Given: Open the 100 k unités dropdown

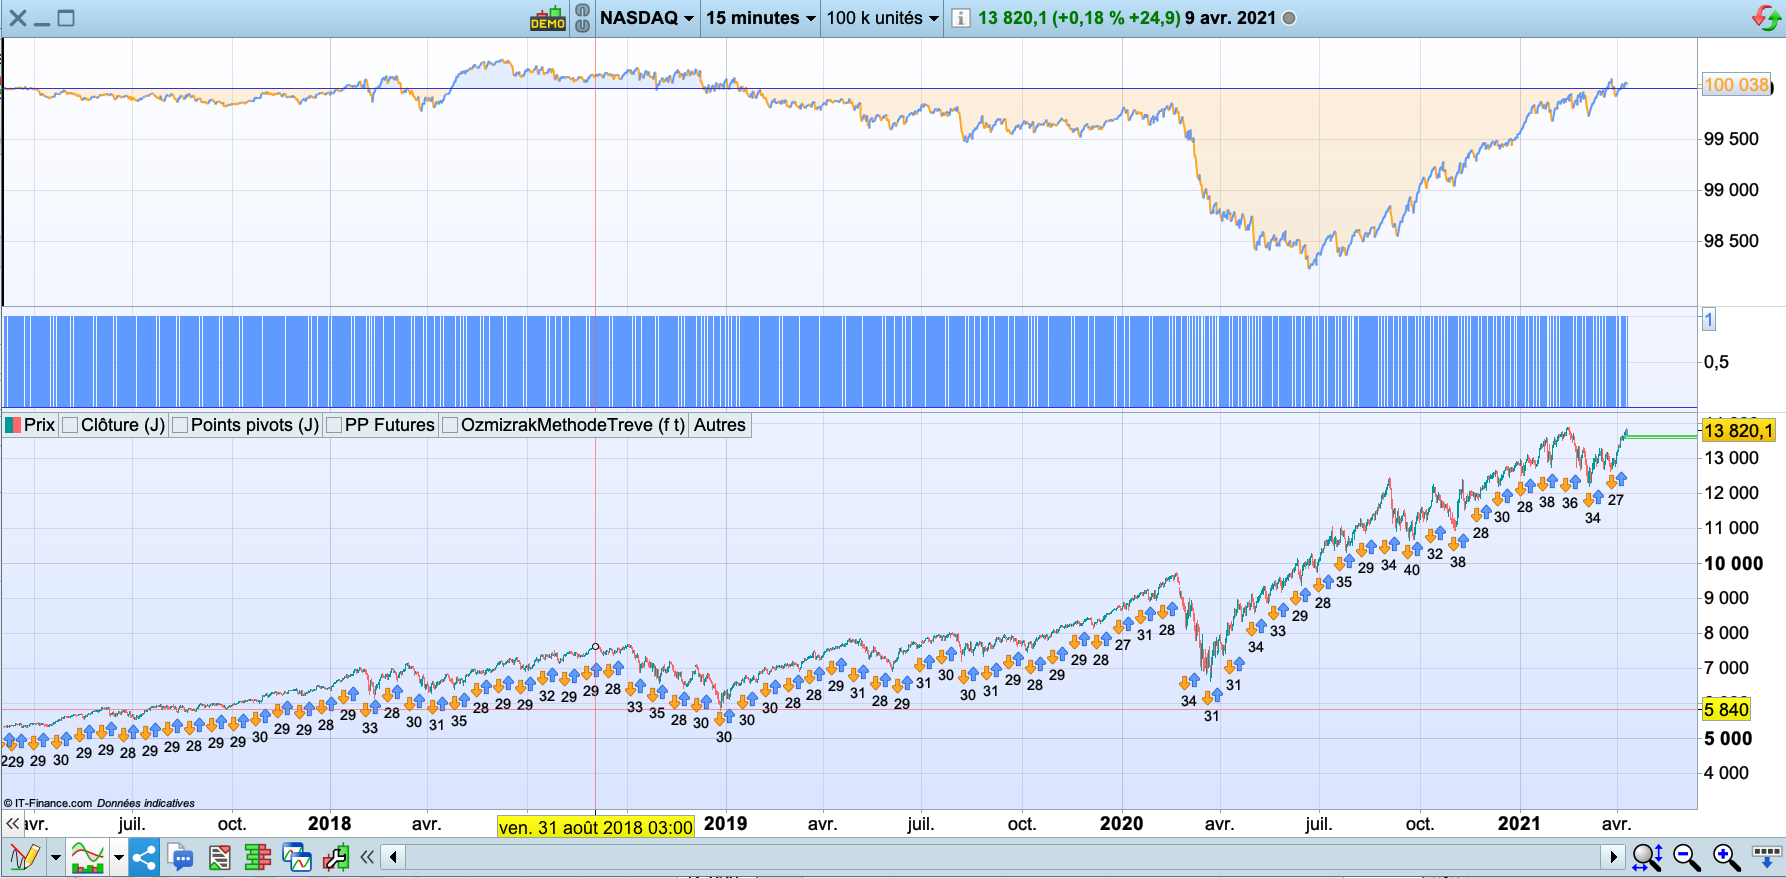Looking at the screenshot, I should point(883,18).
